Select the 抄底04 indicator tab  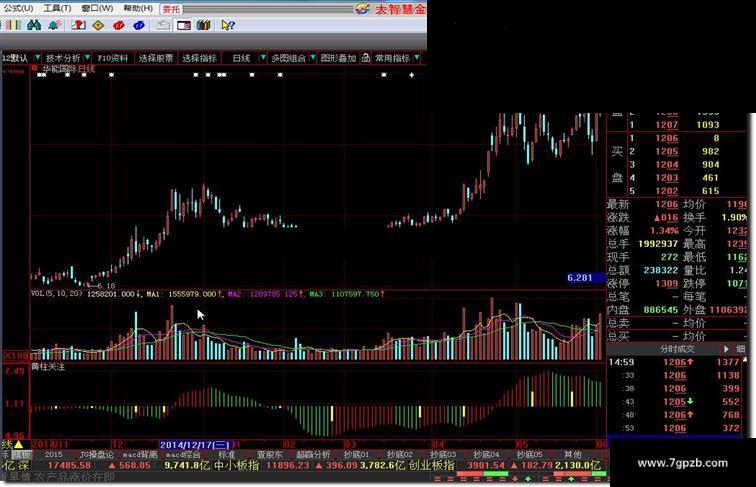(x=486, y=455)
